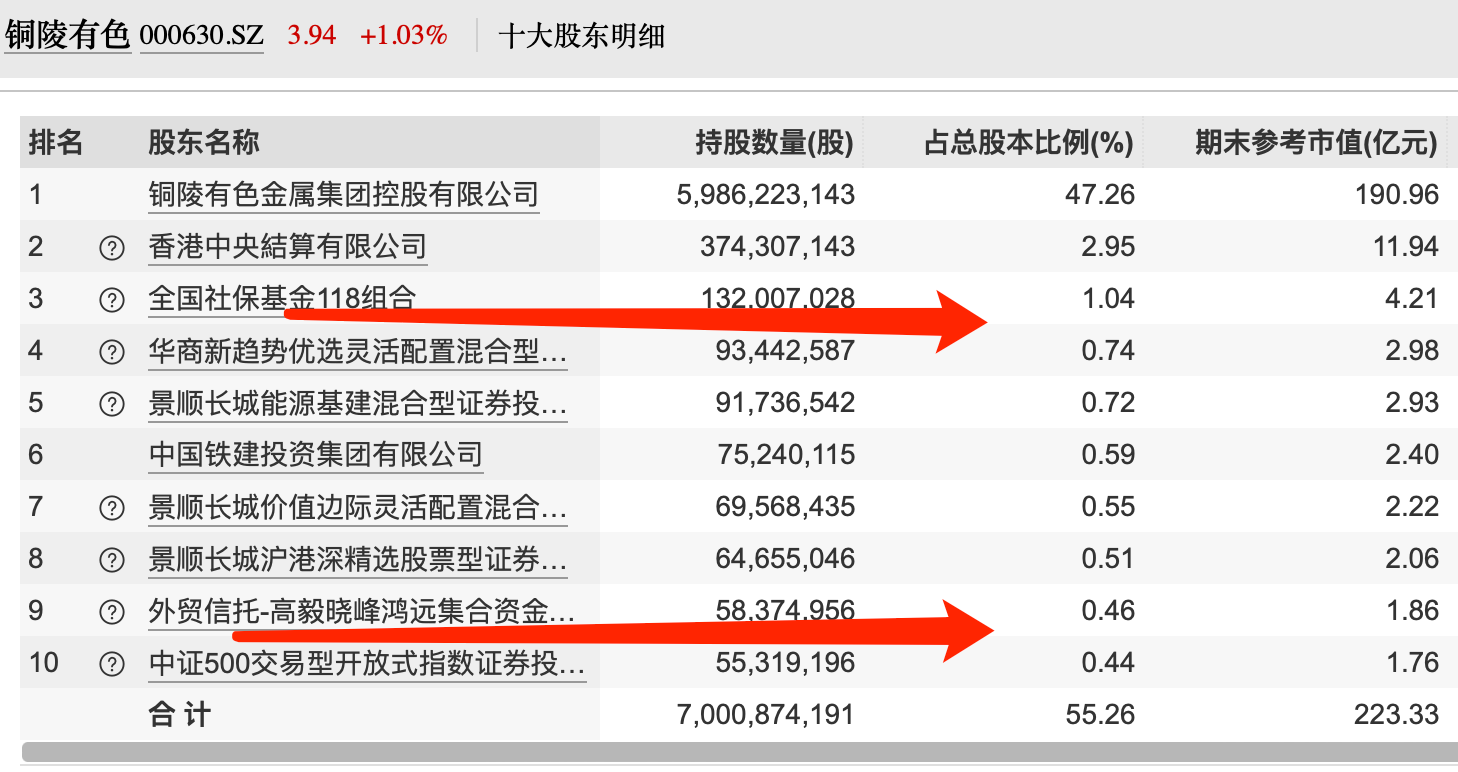Click help icon beside 景顺长城能源基建混合型证券投

tap(112, 403)
